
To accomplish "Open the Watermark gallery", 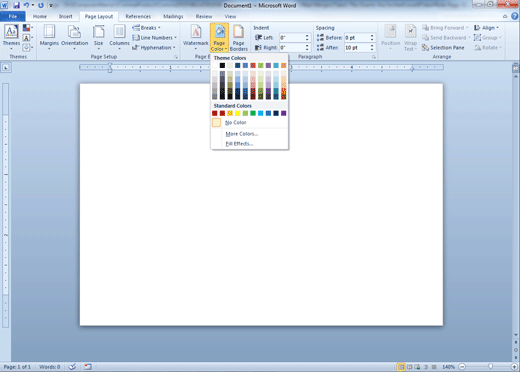I will (196, 37).
